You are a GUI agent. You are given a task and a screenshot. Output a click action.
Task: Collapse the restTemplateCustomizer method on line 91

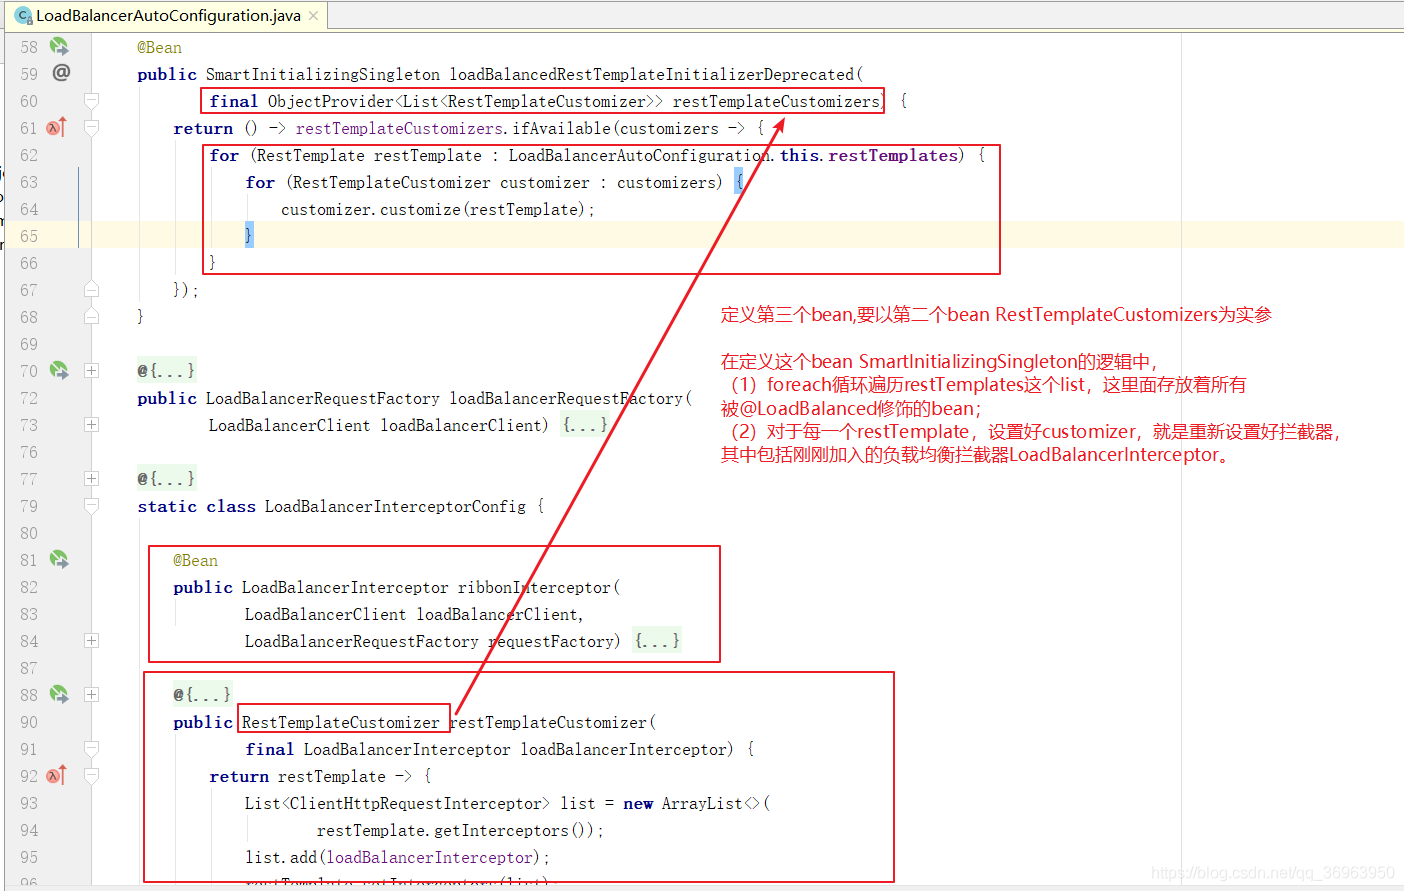point(91,748)
